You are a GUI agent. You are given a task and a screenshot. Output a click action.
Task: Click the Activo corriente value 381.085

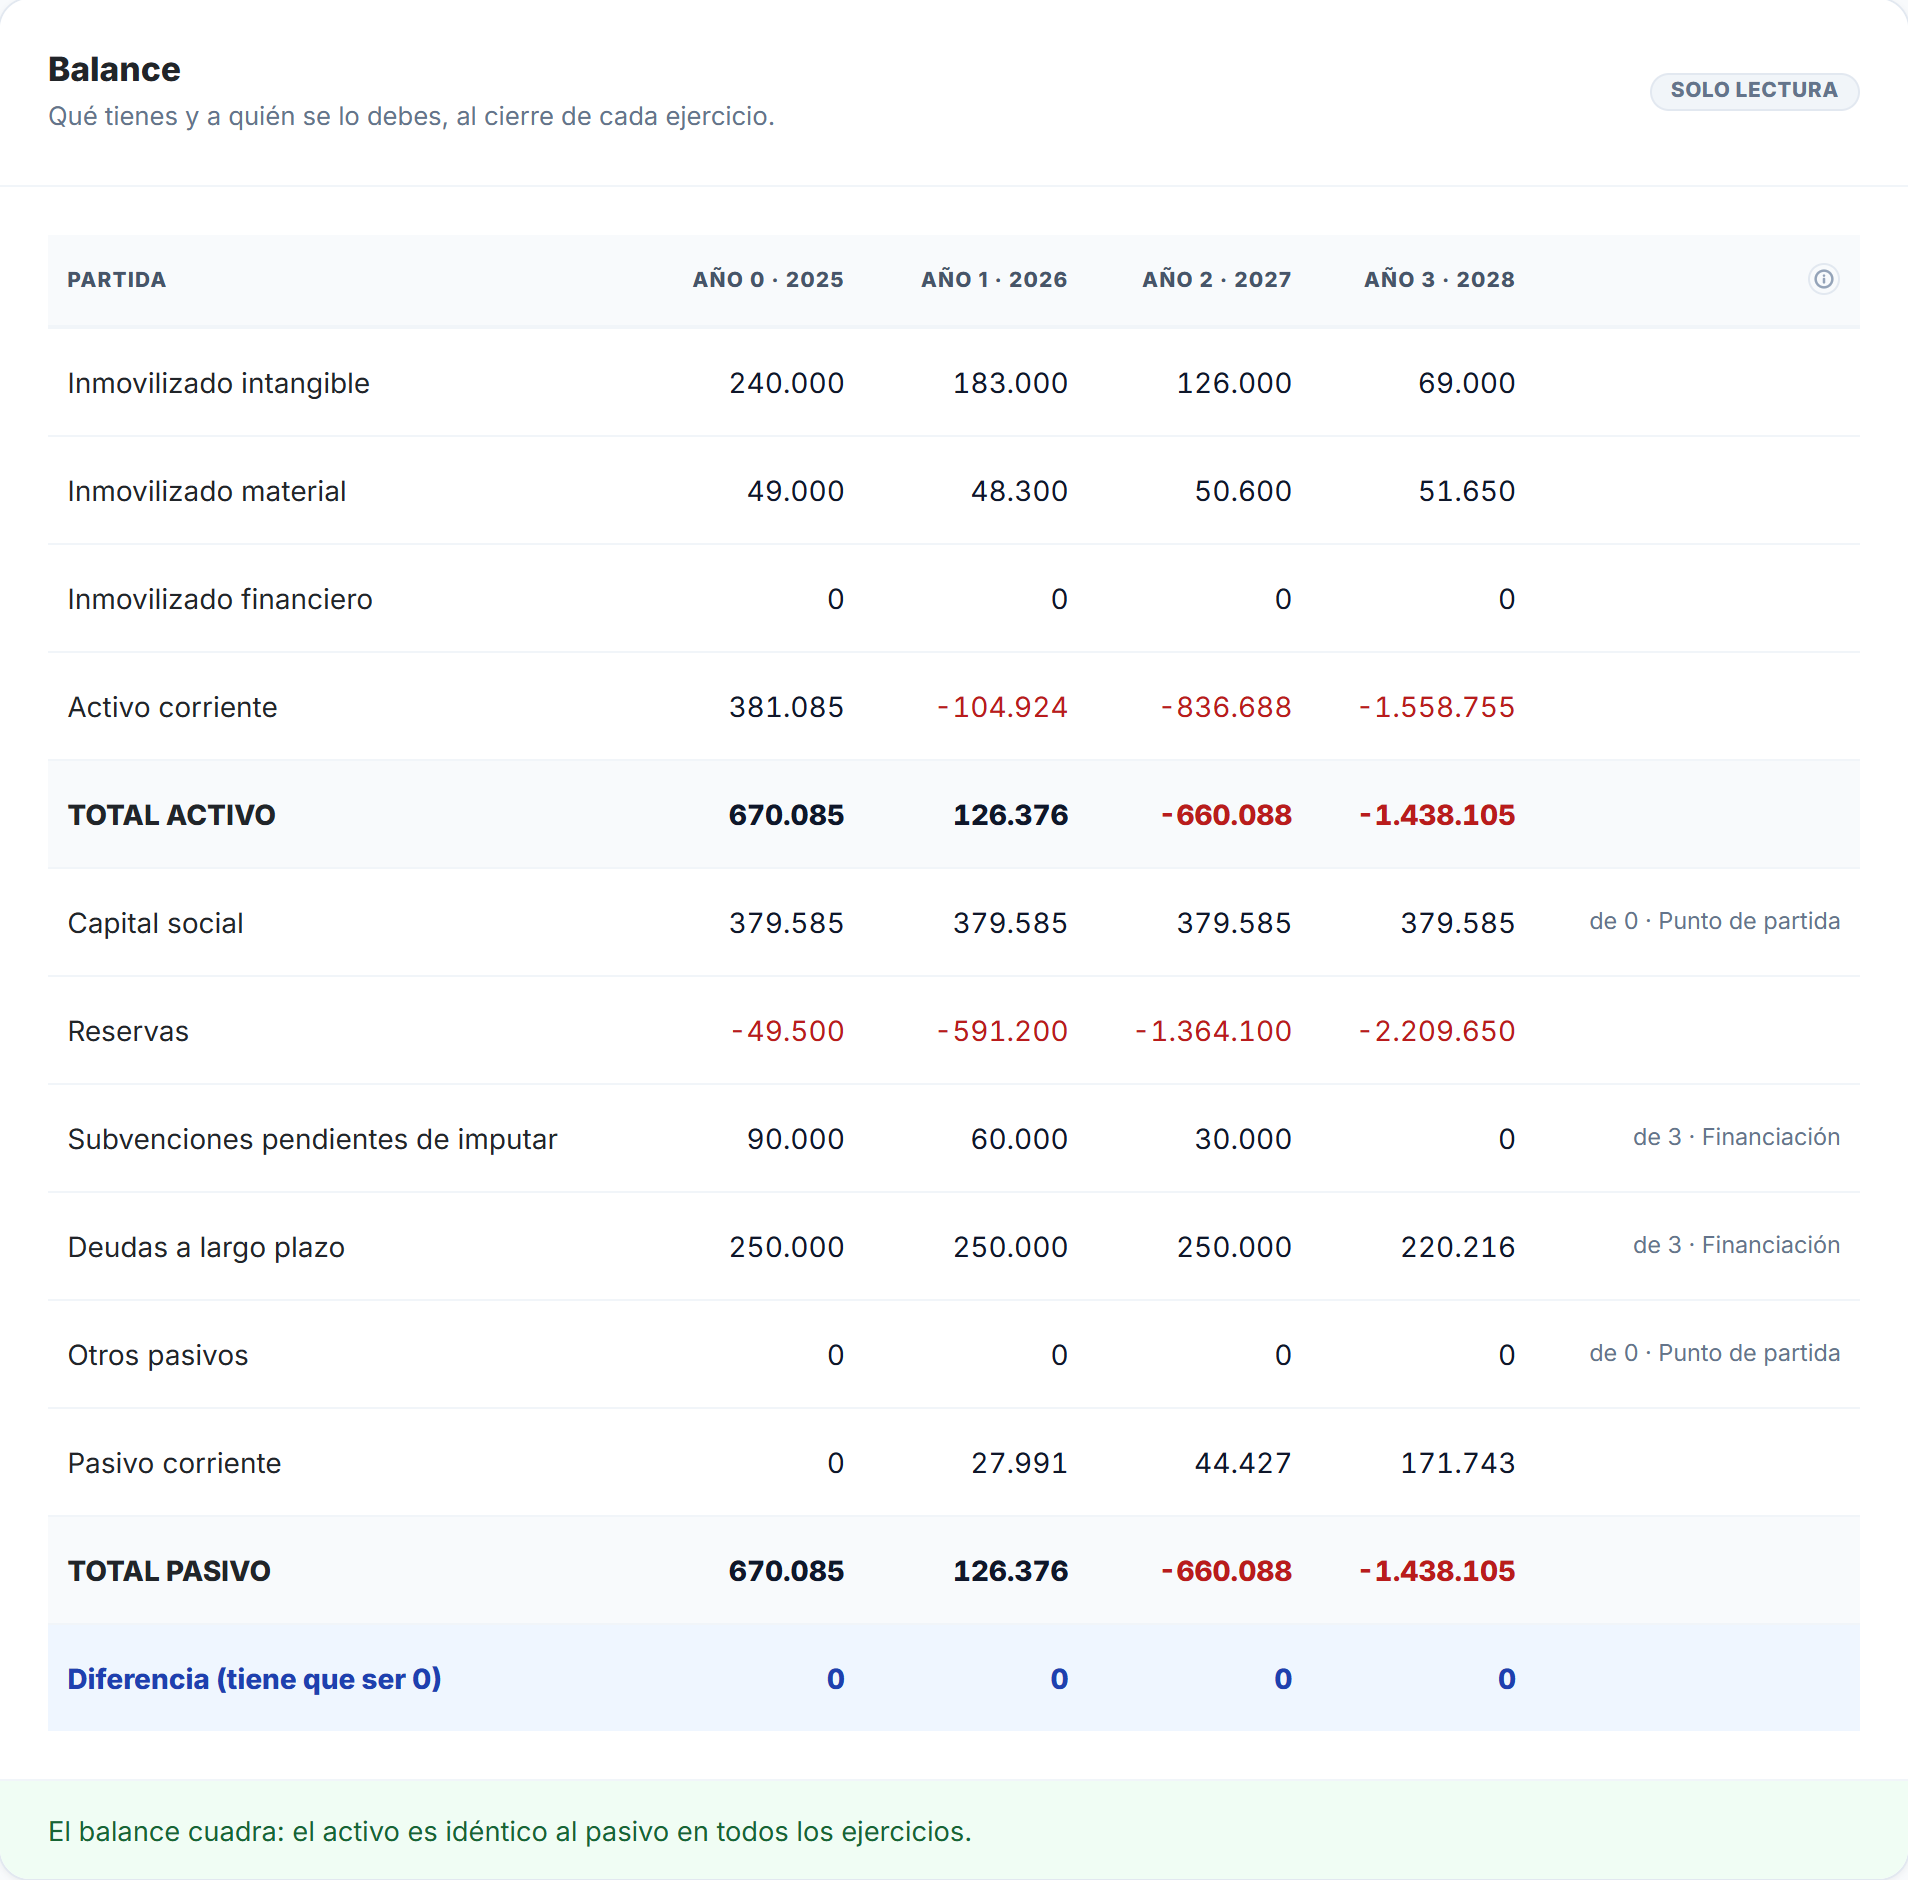(x=786, y=707)
